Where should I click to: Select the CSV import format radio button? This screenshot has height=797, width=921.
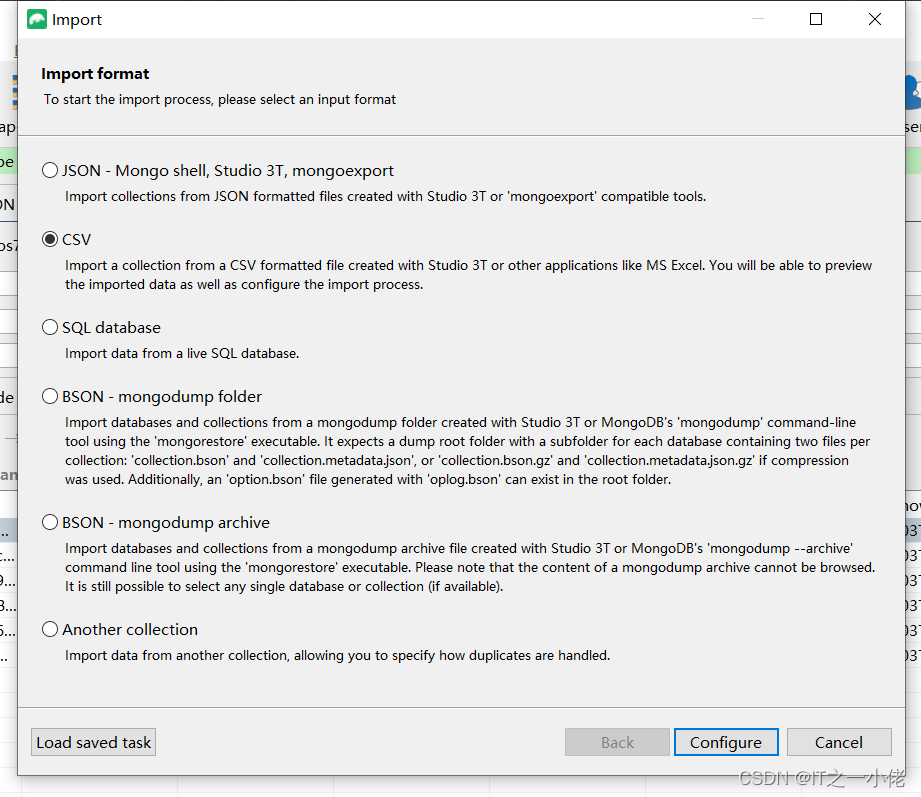[x=50, y=239]
